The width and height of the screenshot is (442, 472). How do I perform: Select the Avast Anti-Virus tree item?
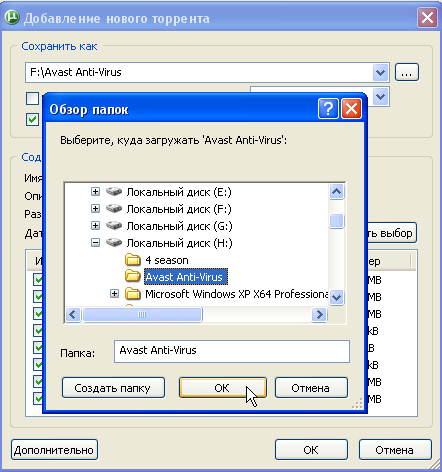[186, 277]
